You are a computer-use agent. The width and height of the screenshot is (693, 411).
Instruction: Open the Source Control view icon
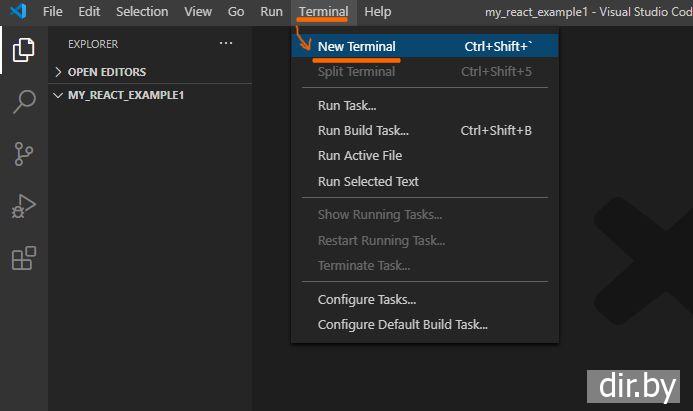[x=24, y=154]
